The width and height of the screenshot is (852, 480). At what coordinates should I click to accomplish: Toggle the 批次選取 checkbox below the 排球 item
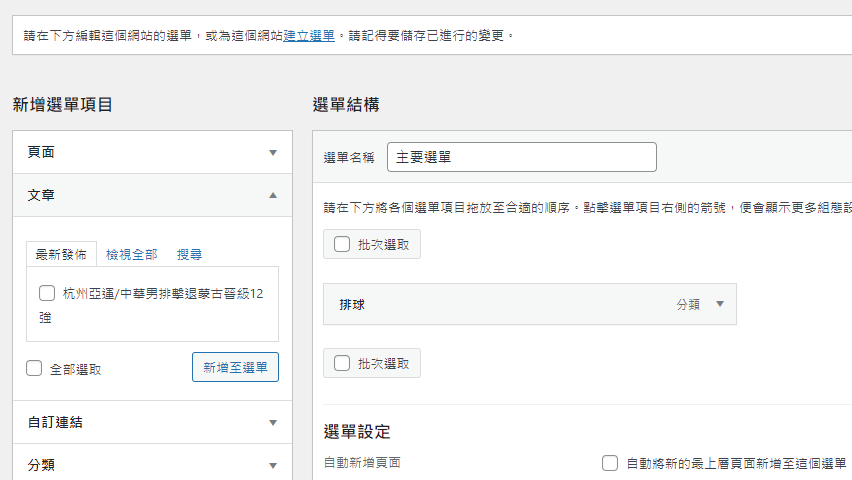tap(342, 363)
